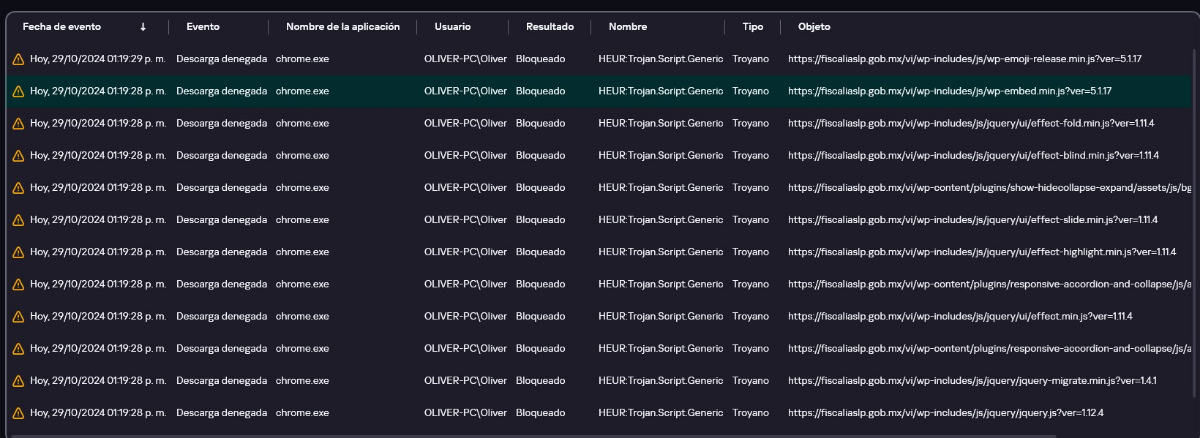Click the alert icon on the jquery.js?ver=1.12.4 row
This screenshot has height=438, width=1200.
(18, 413)
